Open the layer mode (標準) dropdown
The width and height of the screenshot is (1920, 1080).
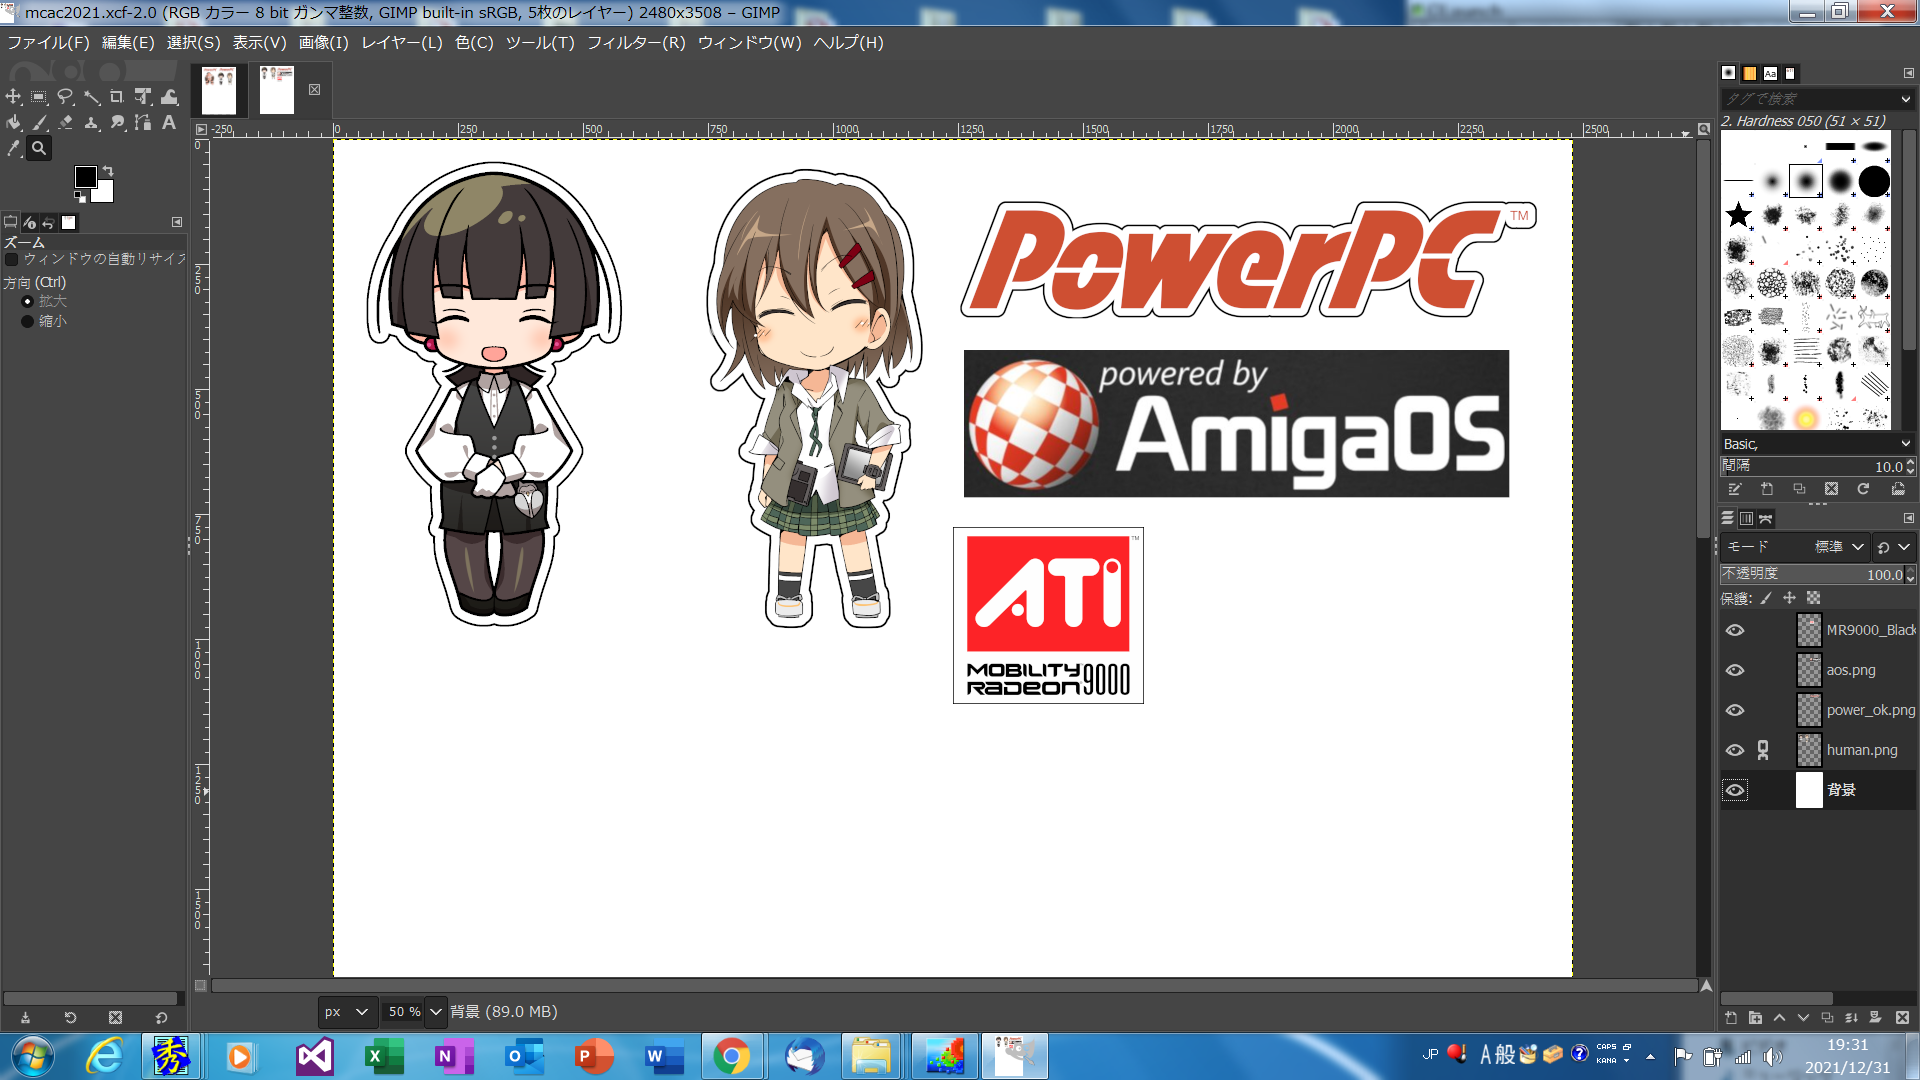click(x=1840, y=547)
